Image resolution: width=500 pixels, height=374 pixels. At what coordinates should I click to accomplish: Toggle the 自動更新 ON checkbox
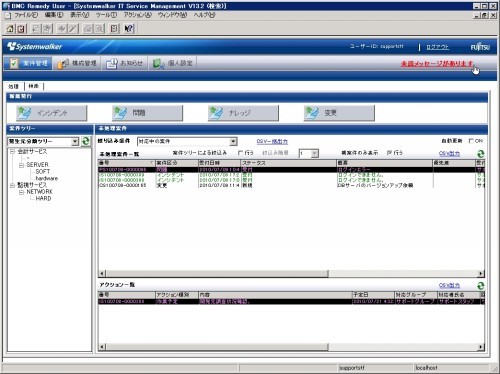(x=471, y=141)
